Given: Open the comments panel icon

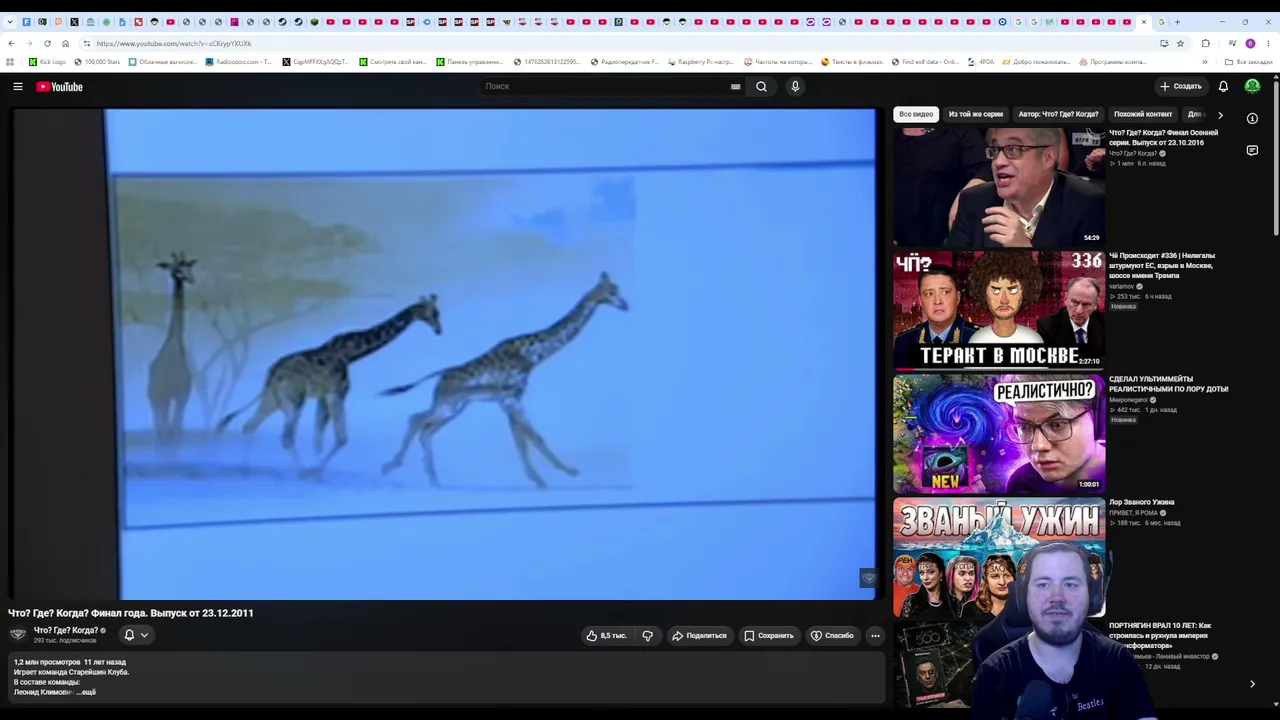Looking at the screenshot, I should coord(1252,151).
